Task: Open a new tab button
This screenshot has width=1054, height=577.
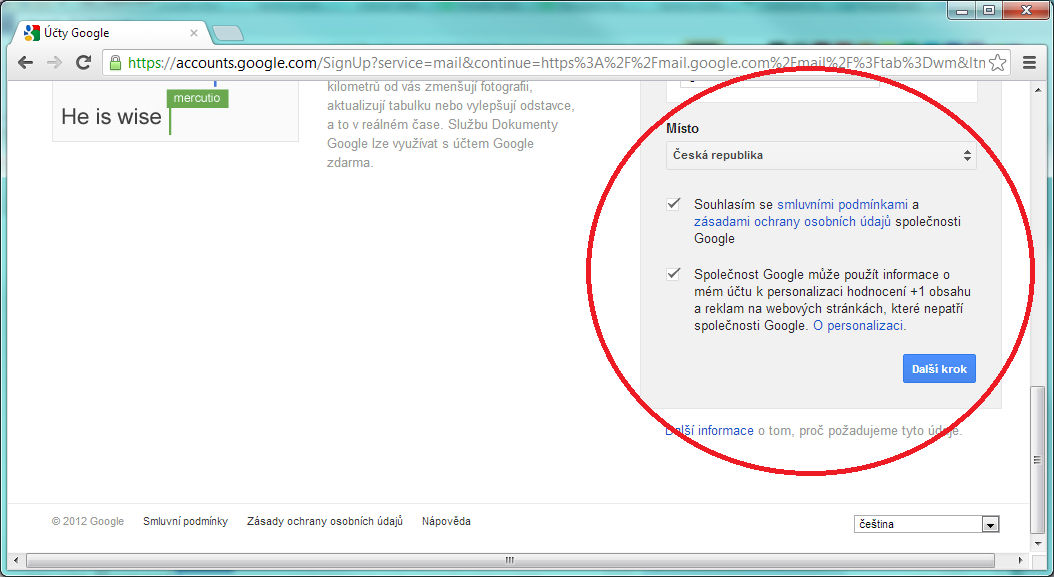Action: coord(227,33)
